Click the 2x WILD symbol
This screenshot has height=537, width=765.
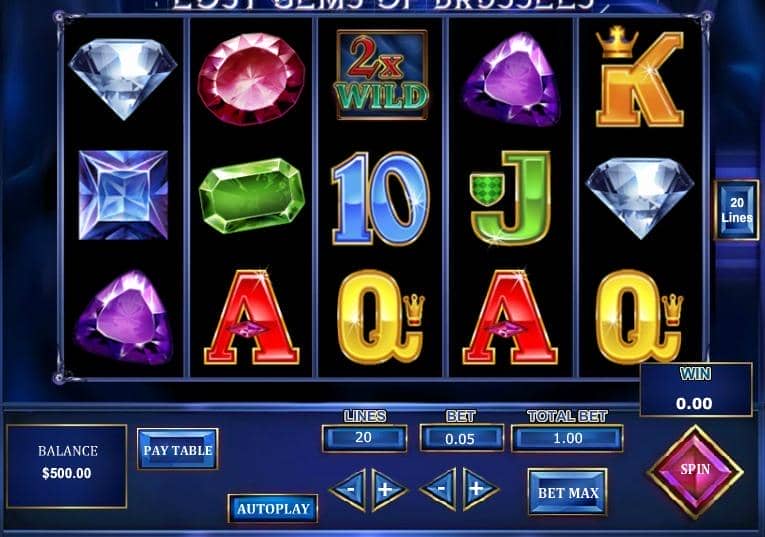click(382, 75)
